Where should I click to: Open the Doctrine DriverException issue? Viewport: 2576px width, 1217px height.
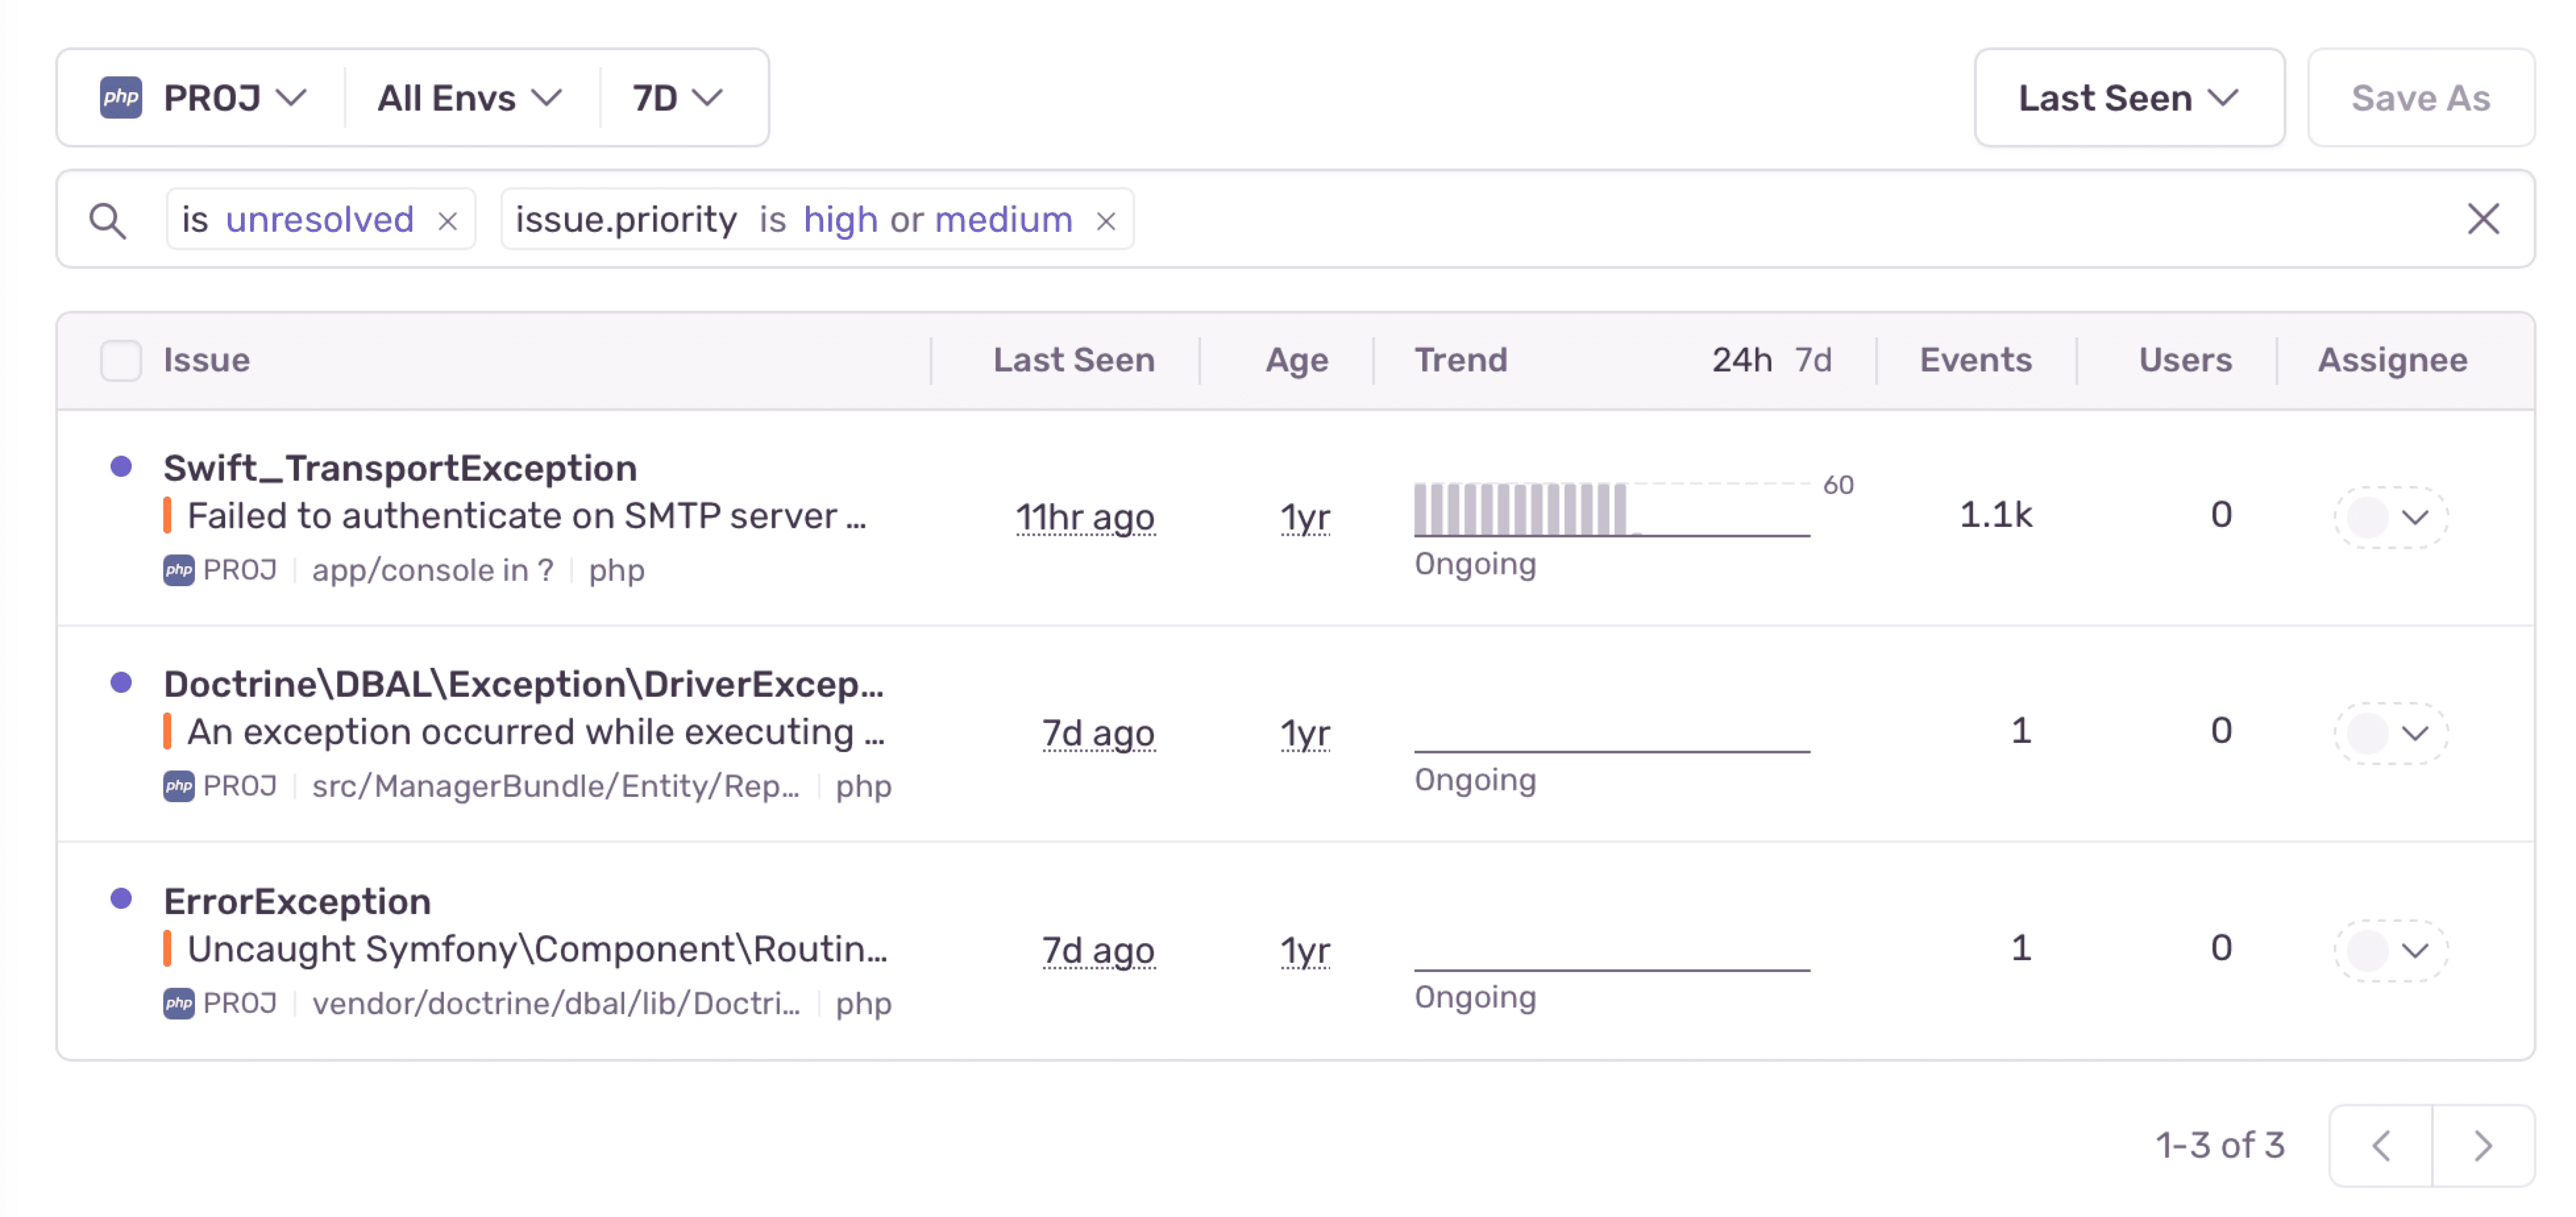click(x=523, y=684)
